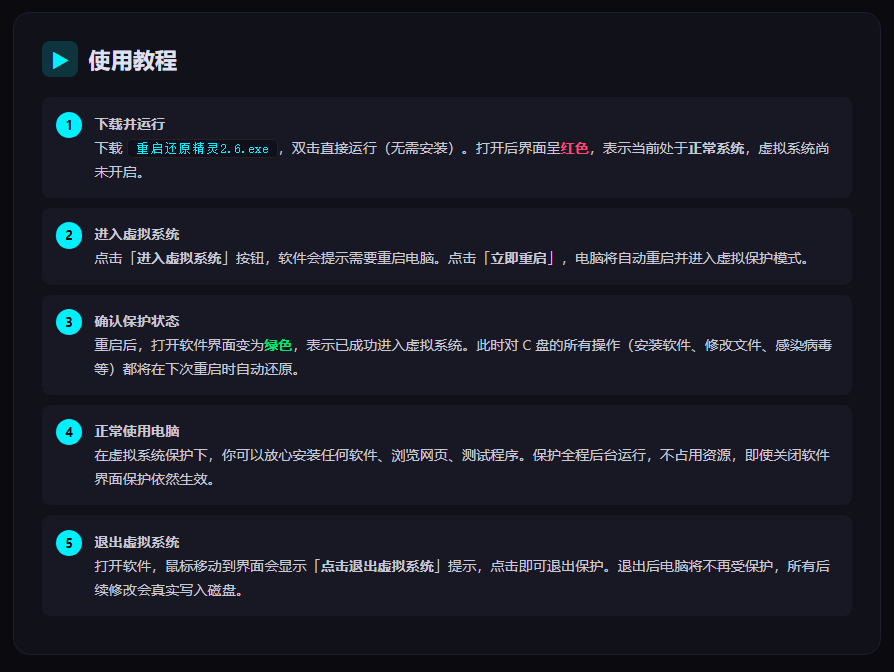This screenshot has width=894, height=672.
Task: Click the bold 正常系统 text
Action: coord(716,148)
